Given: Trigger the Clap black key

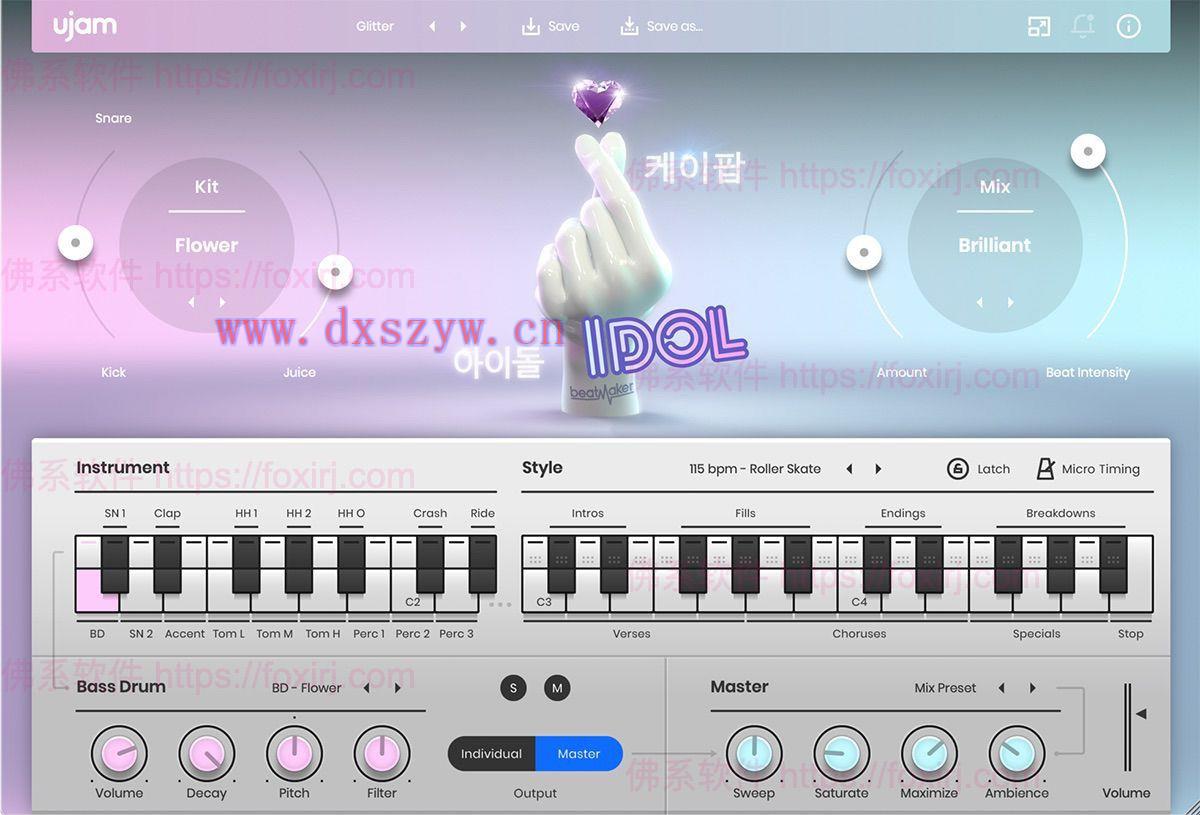Looking at the screenshot, I should pyautogui.click(x=167, y=565).
